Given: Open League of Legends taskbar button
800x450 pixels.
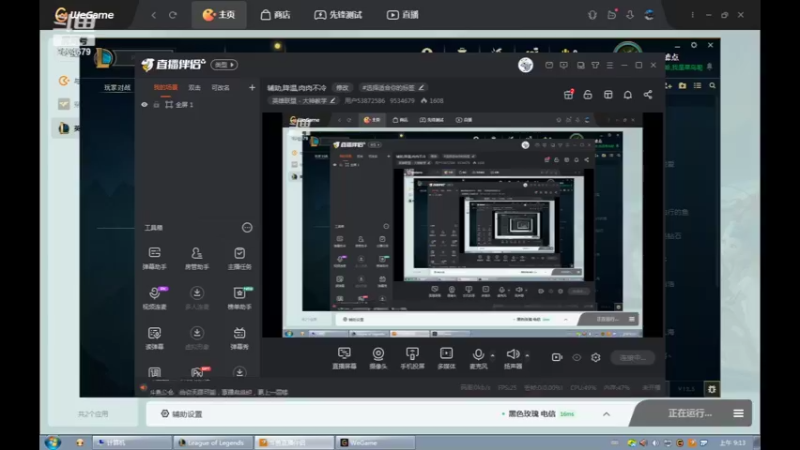Looking at the screenshot, I should (x=212, y=442).
